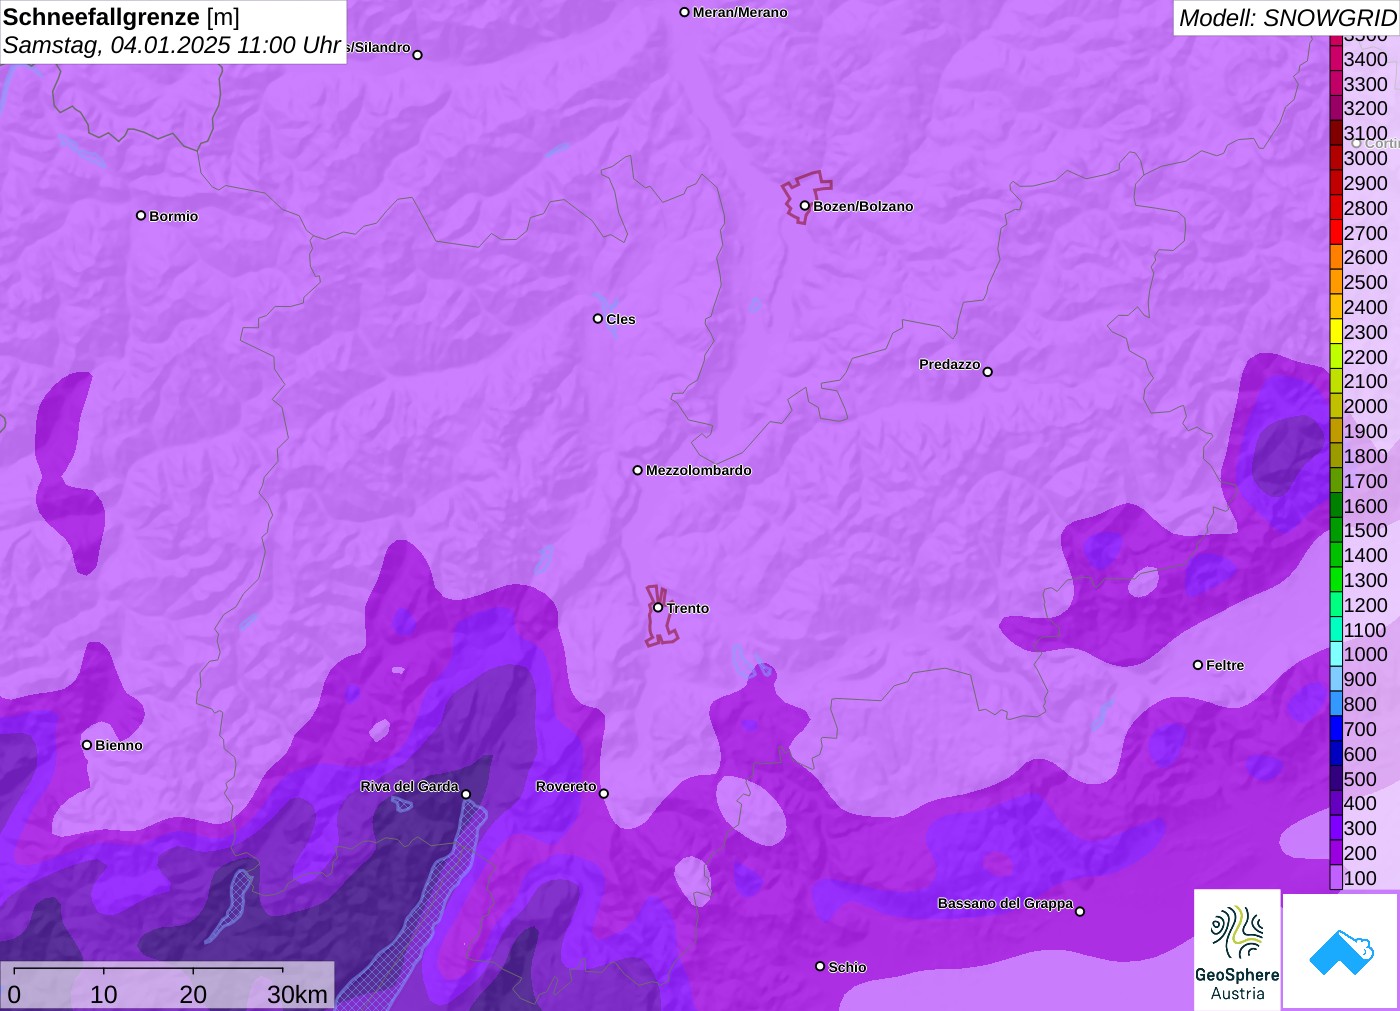1400x1011 pixels.
Task: Click the 2000 value in the legend
Action: [1365, 406]
